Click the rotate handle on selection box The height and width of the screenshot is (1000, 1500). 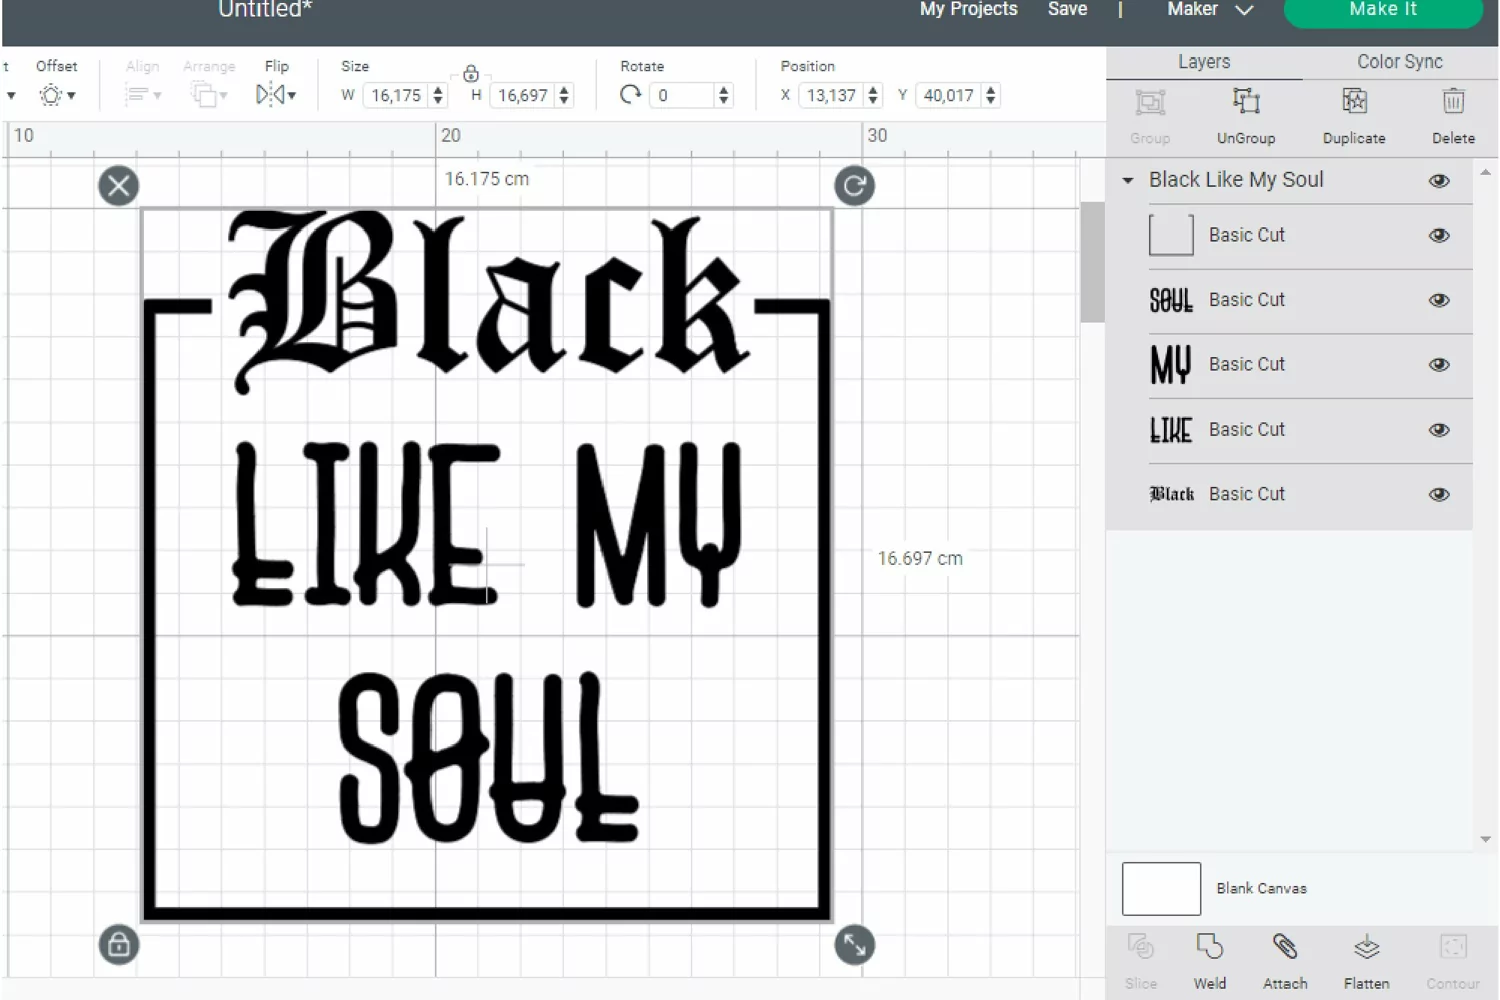coord(854,186)
